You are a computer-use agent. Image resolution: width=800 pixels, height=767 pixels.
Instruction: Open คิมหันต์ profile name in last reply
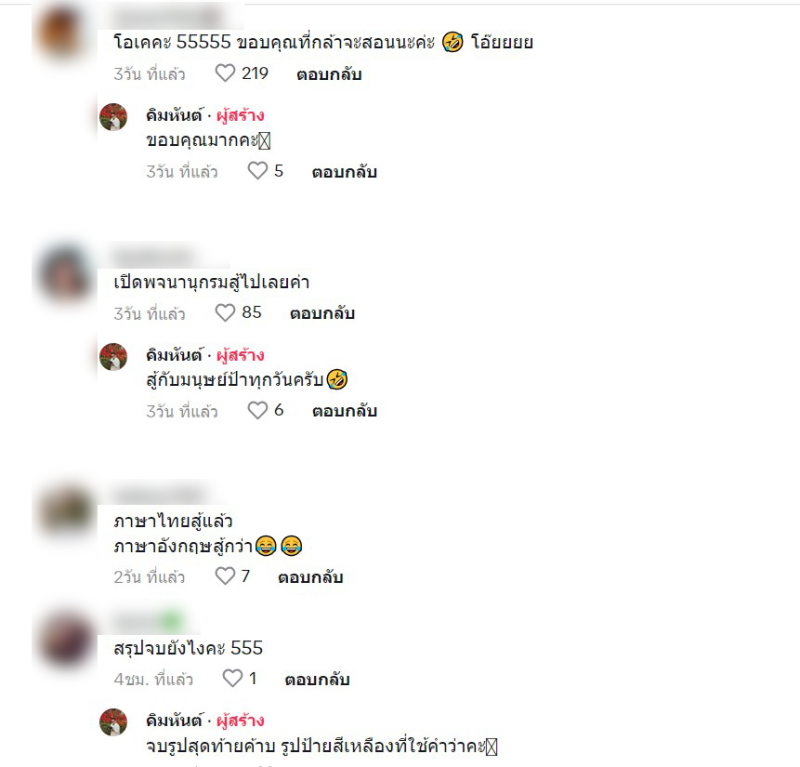(x=174, y=720)
